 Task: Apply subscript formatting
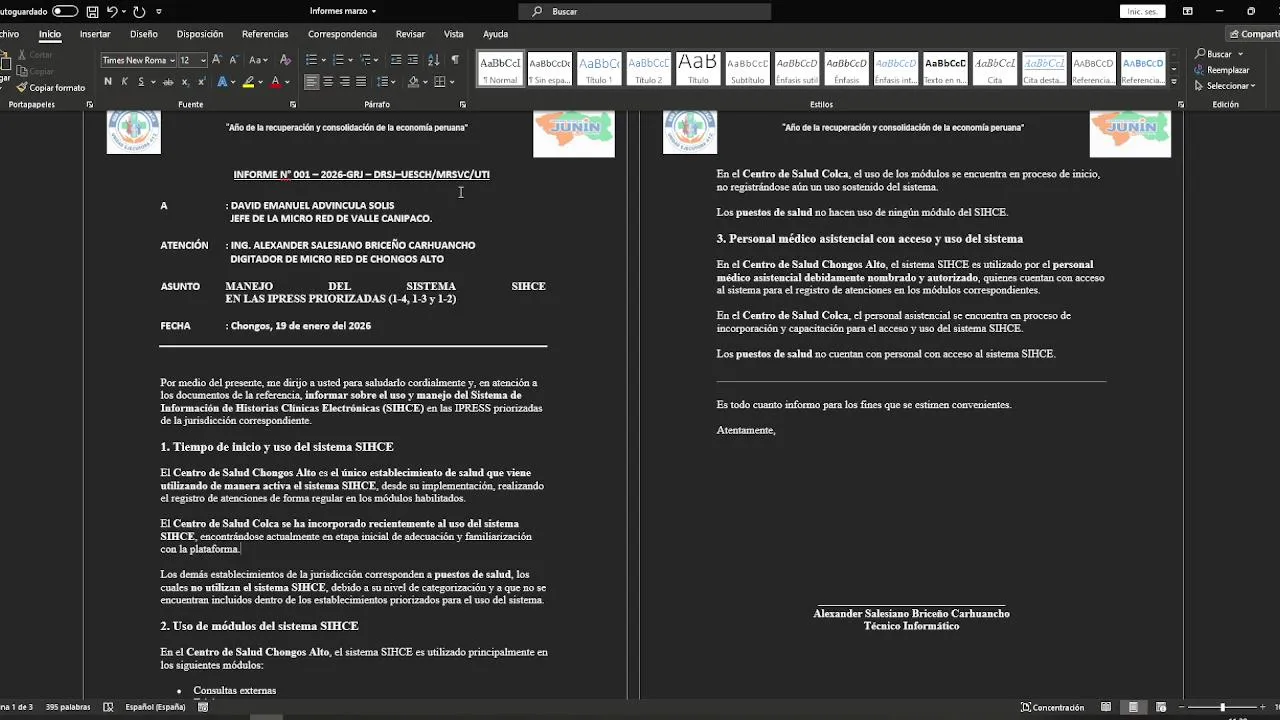pyautogui.click(x=184, y=82)
